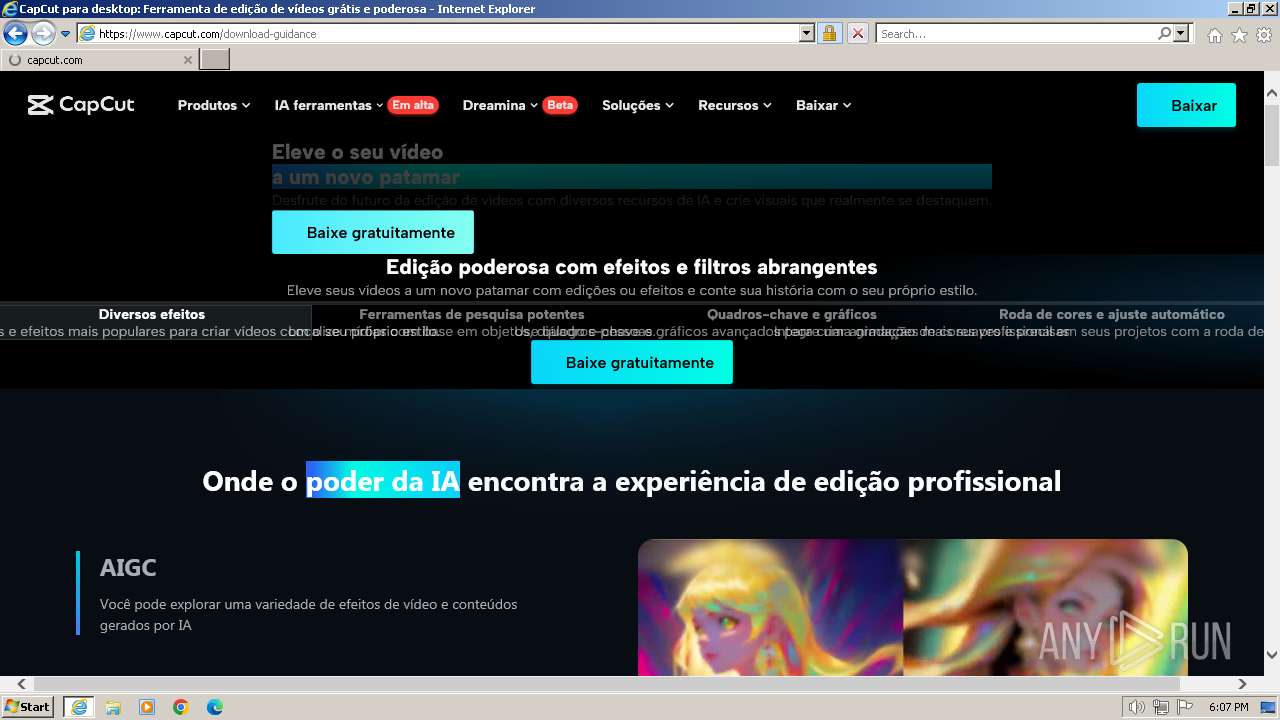Click the horizontal scrollbar thumb

(x=608, y=684)
